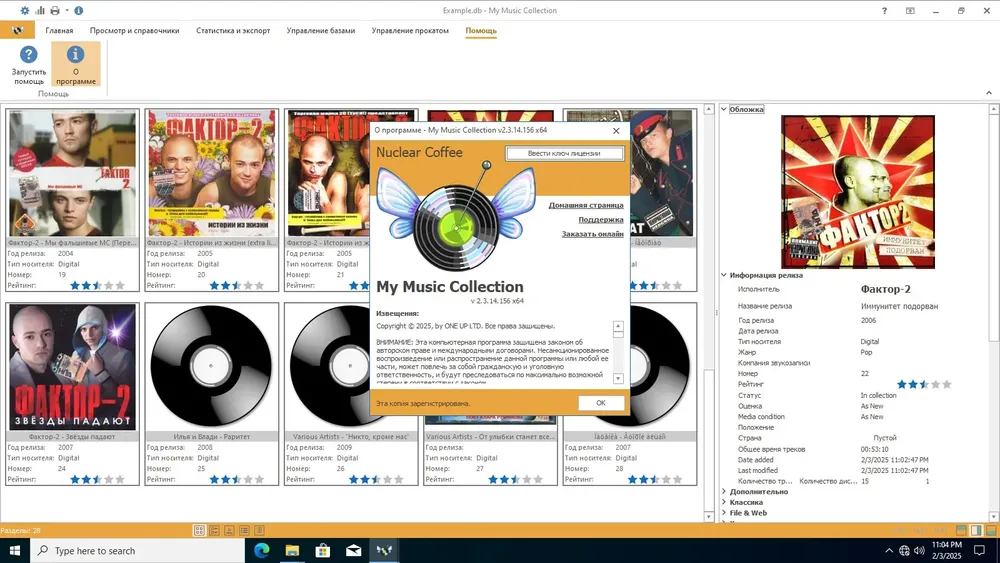Toggle the bottom panel layout in status bar
This screenshot has height=563, width=1000.
[991, 530]
